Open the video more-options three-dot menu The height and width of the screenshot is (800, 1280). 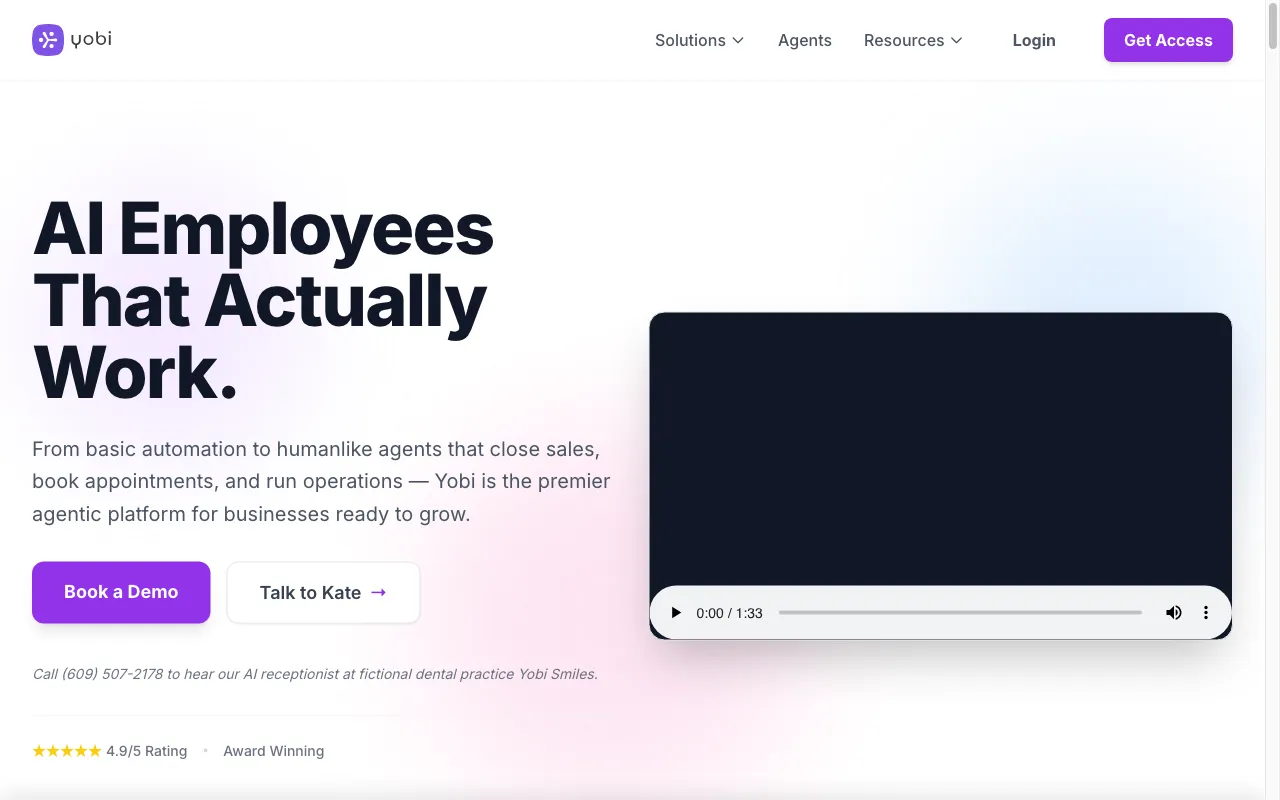coord(1206,613)
